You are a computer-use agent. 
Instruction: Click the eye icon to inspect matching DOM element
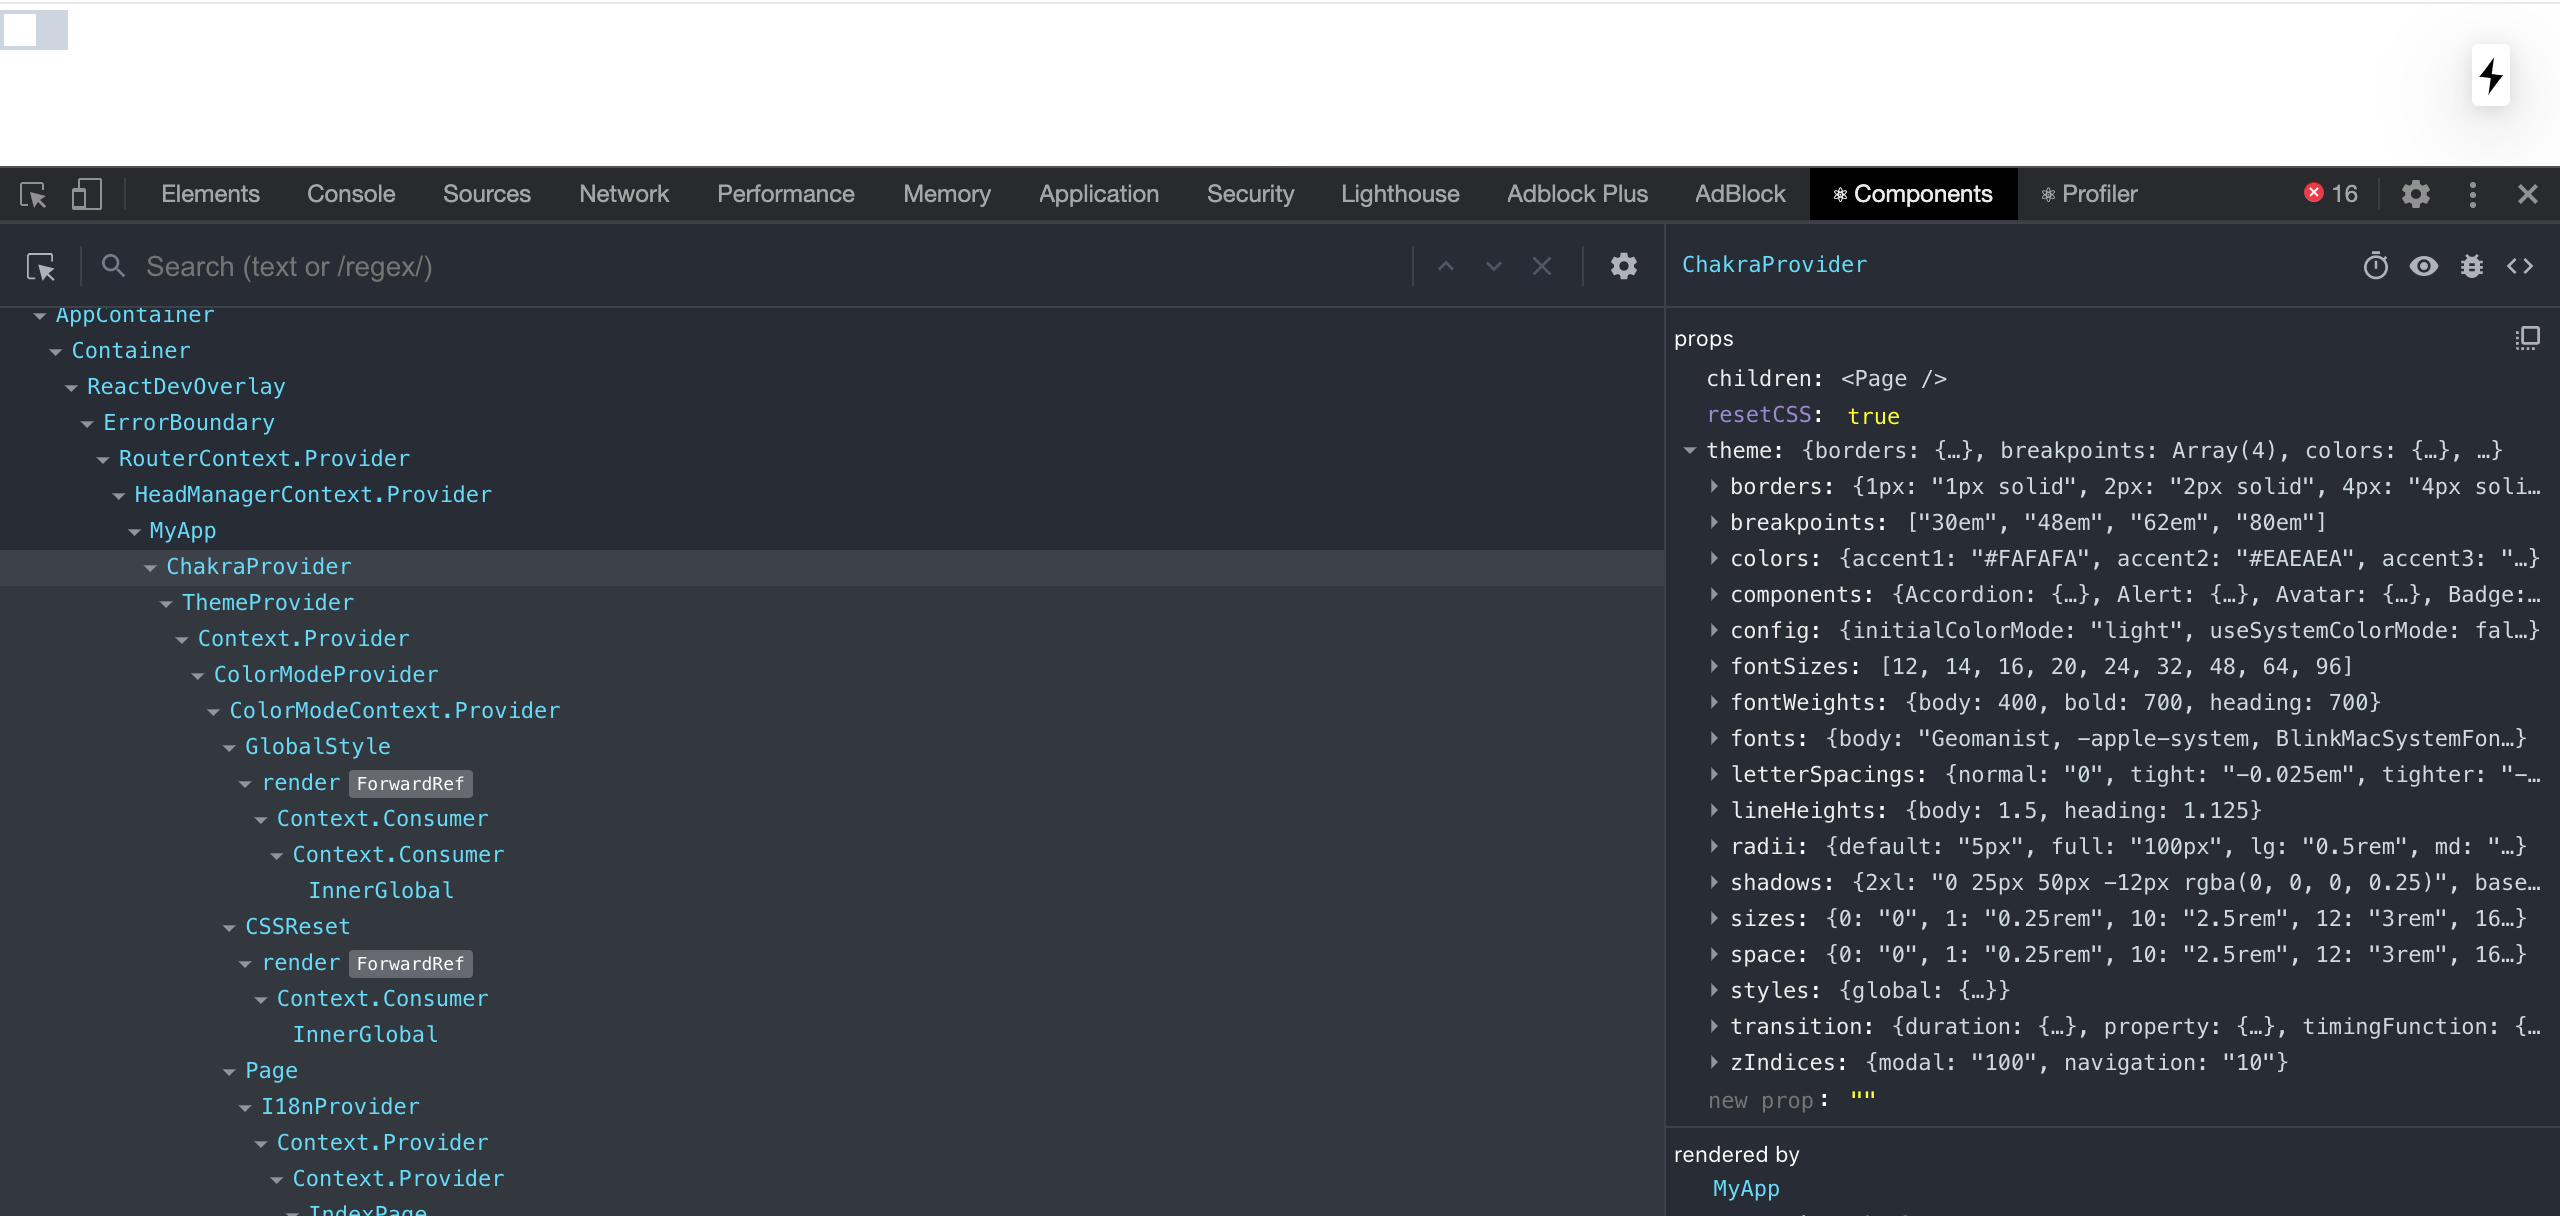pos(2424,266)
